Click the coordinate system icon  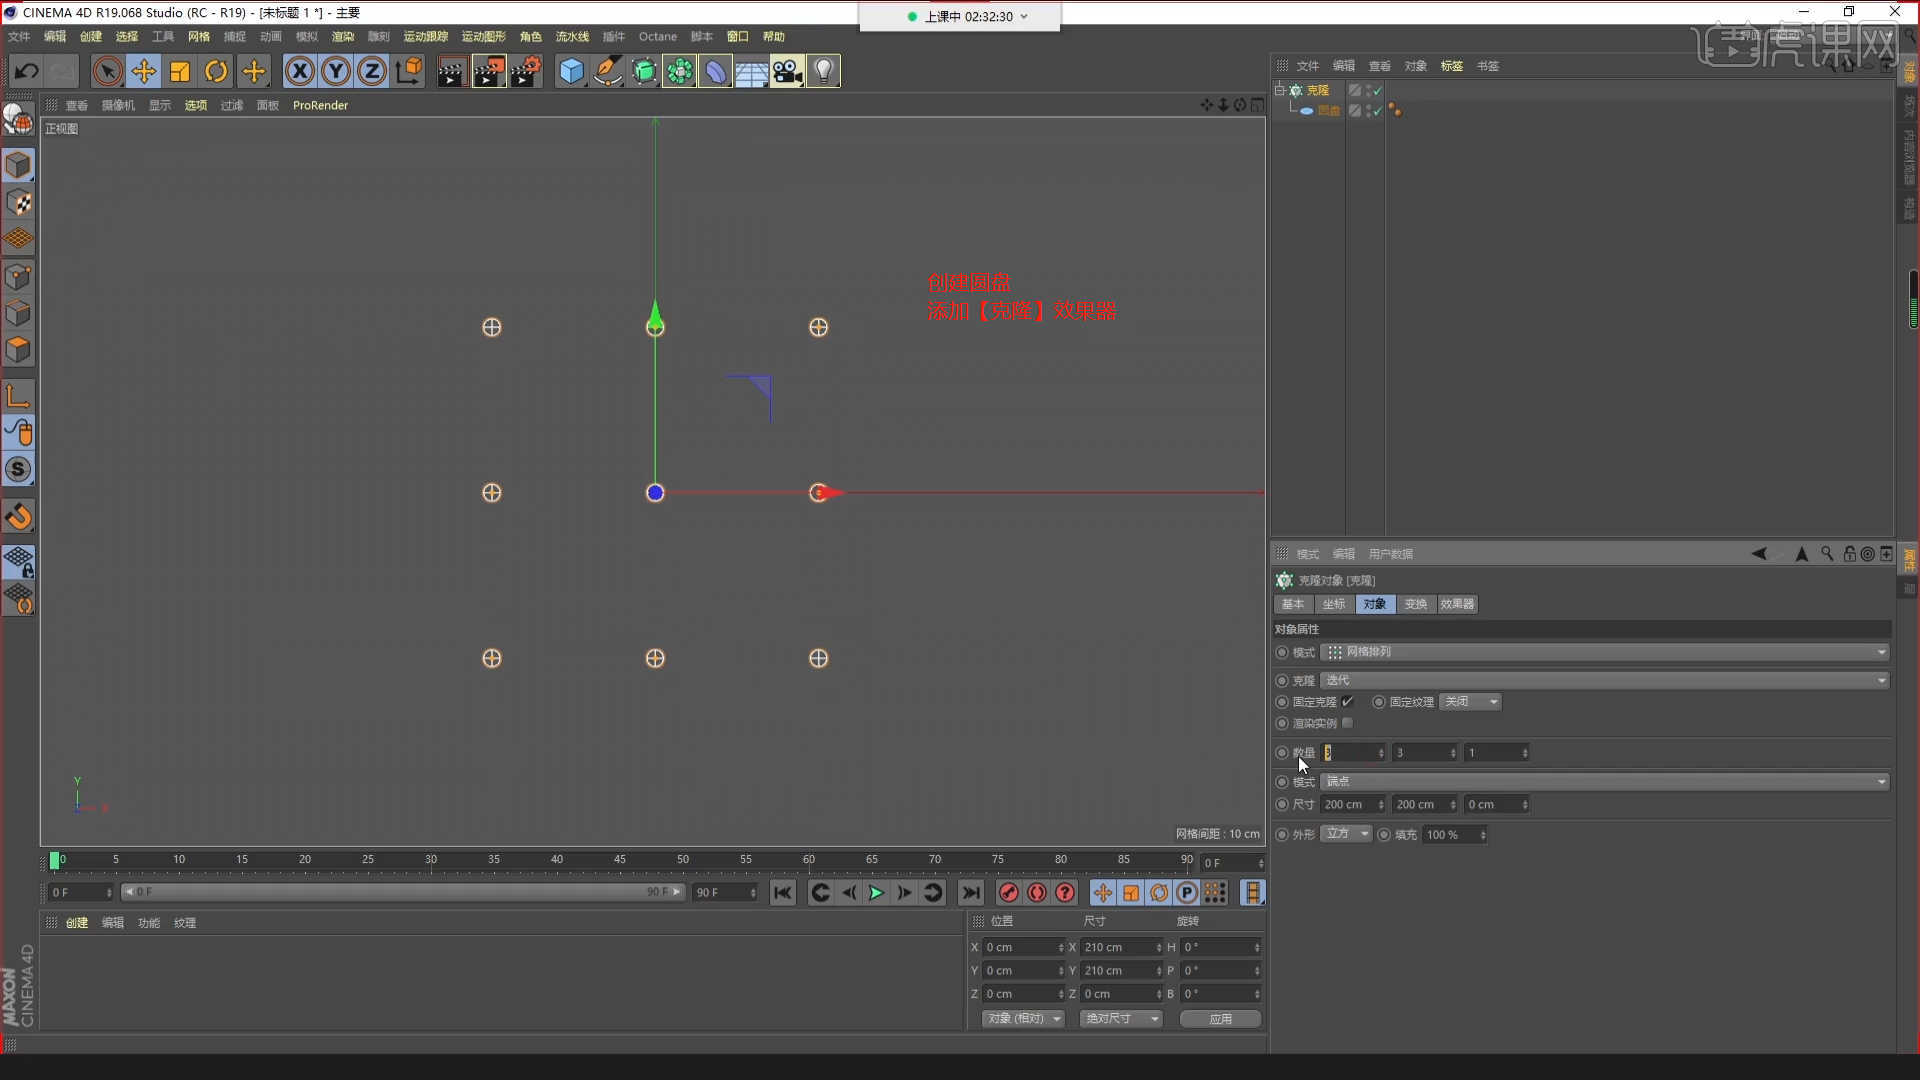409,71
